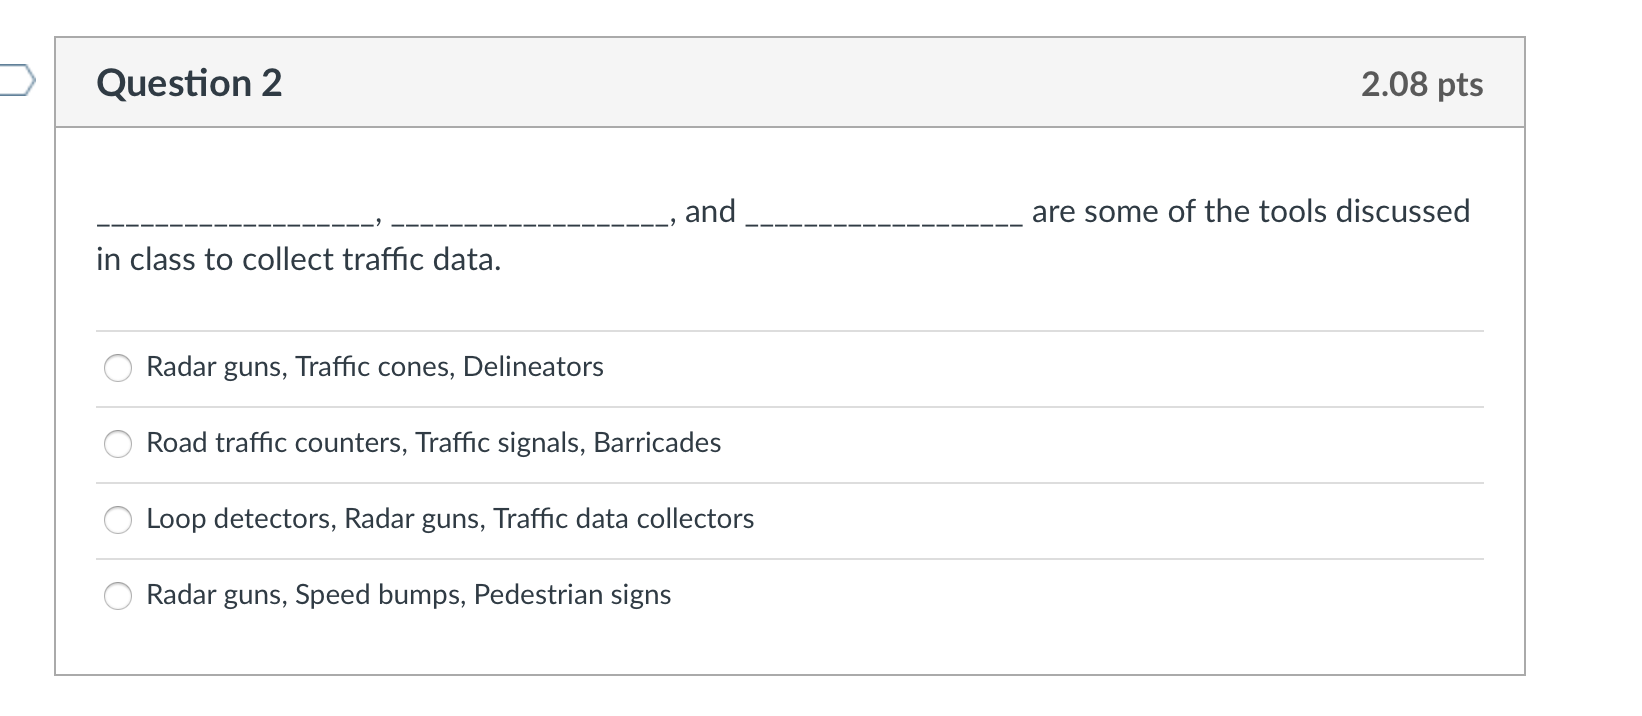Click the first blank in the question

click(235, 215)
